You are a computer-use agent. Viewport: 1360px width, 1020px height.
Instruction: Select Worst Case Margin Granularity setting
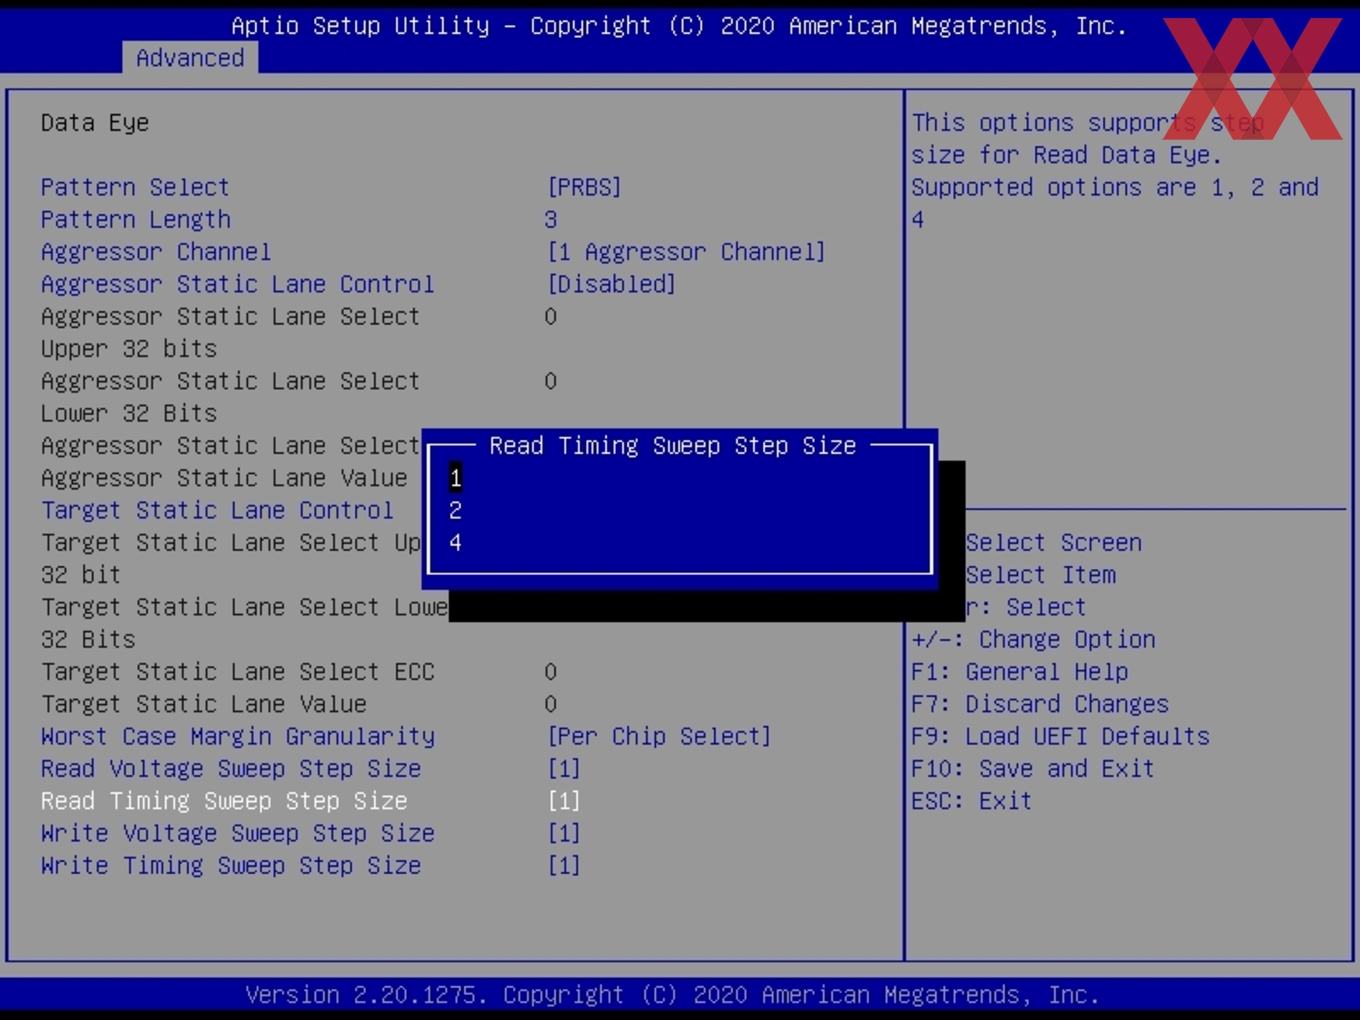click(x=238, y=737)
